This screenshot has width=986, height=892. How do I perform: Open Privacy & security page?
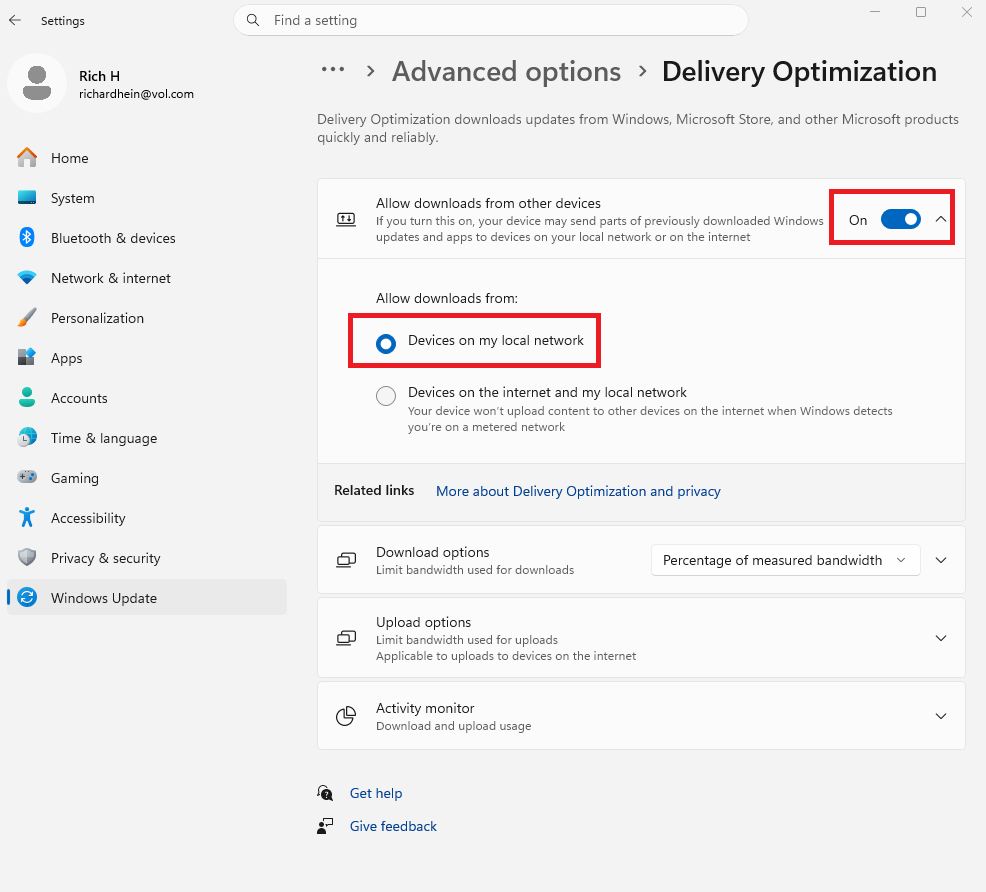(x=147, y=558)
